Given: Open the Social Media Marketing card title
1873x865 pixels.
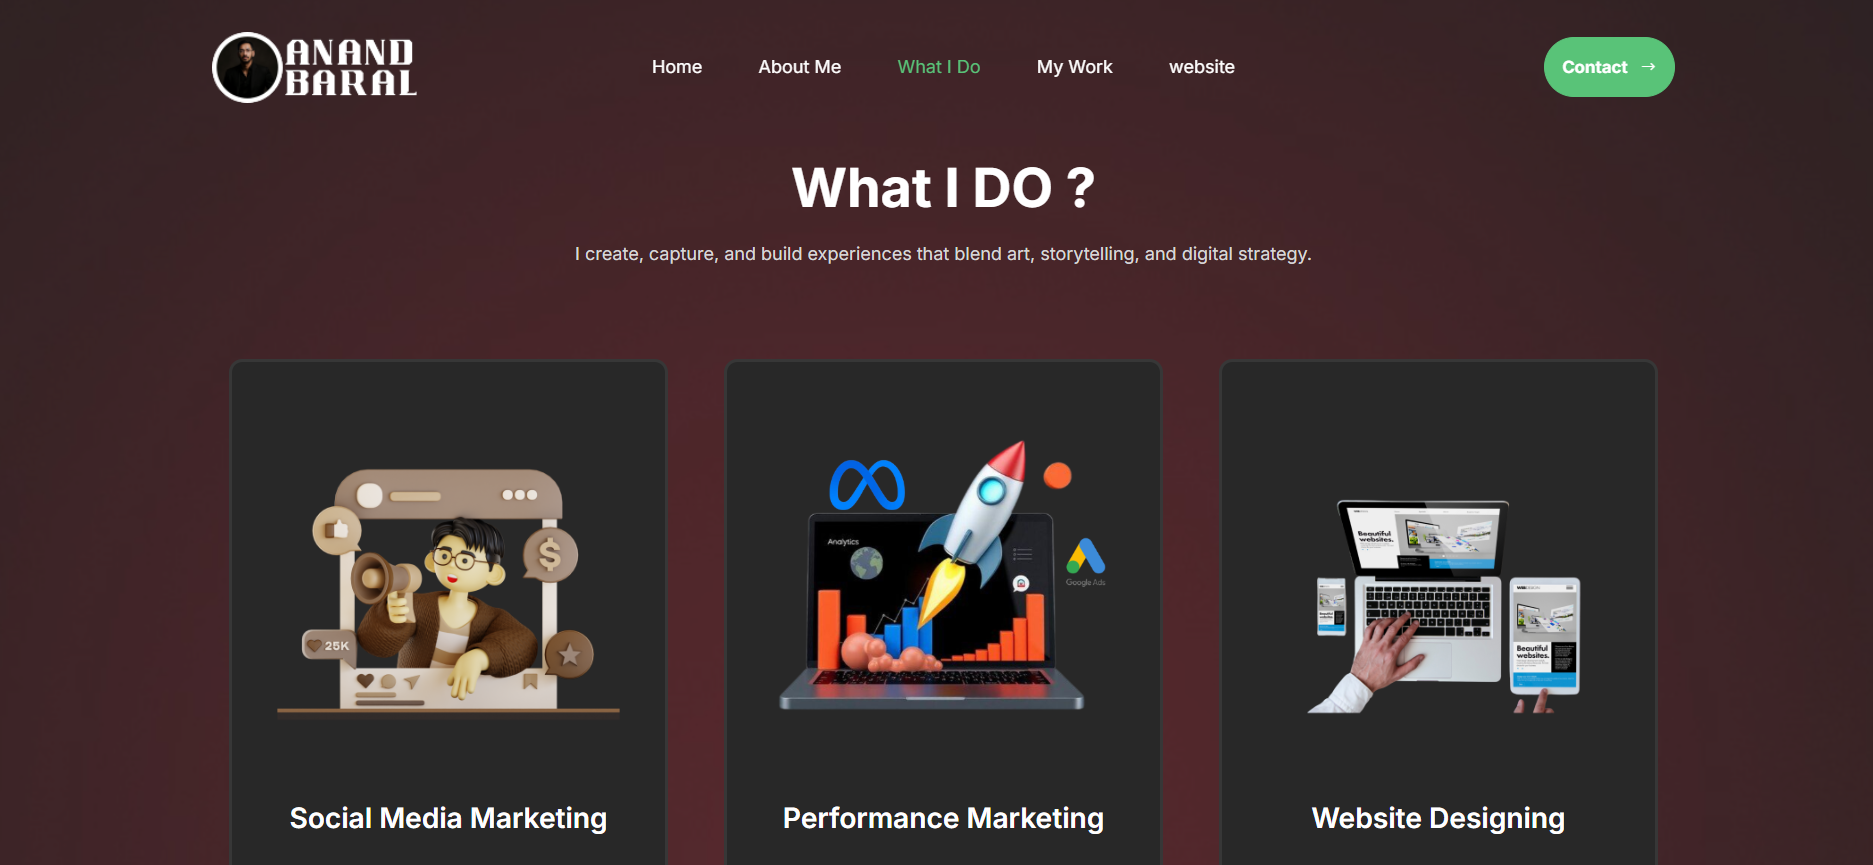Looking at the screenshot, I should [448, 818].
